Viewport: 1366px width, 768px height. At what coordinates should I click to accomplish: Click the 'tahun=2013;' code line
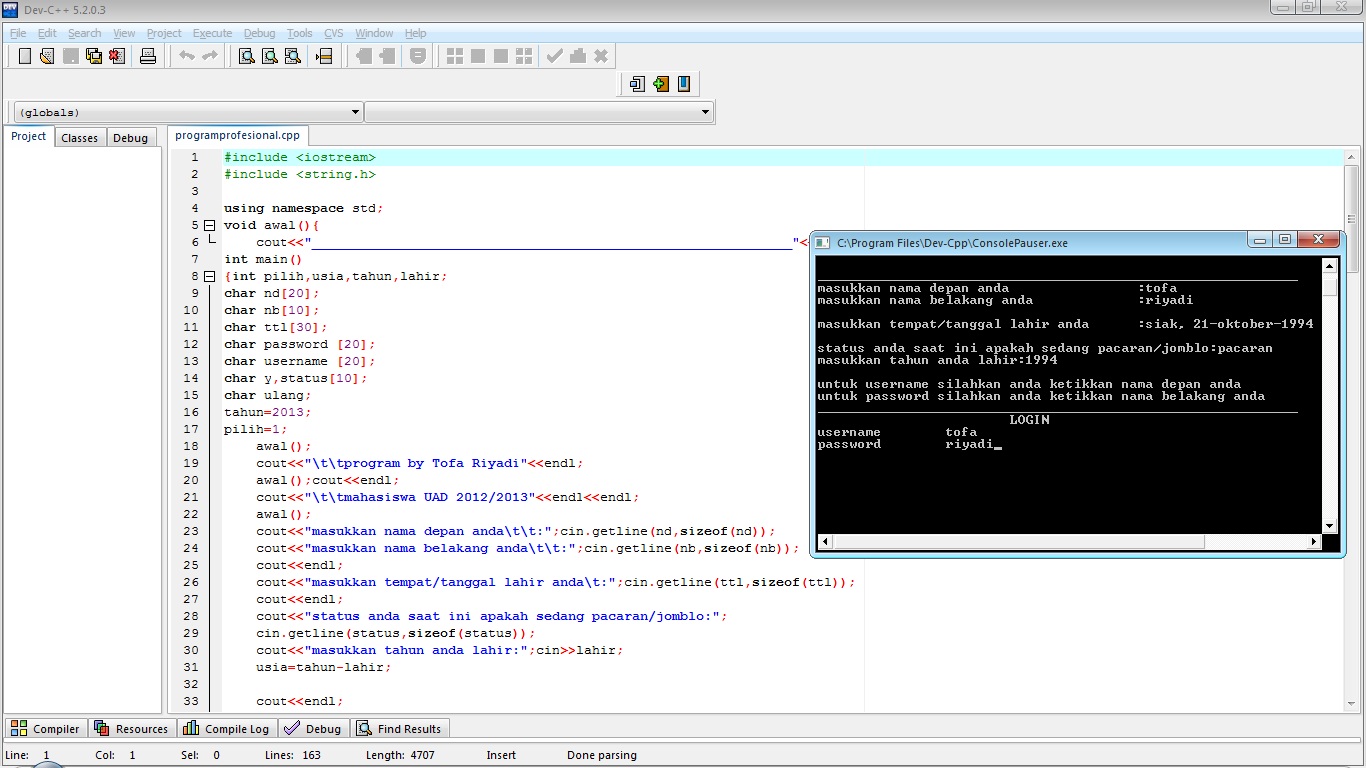coord(268,412)
